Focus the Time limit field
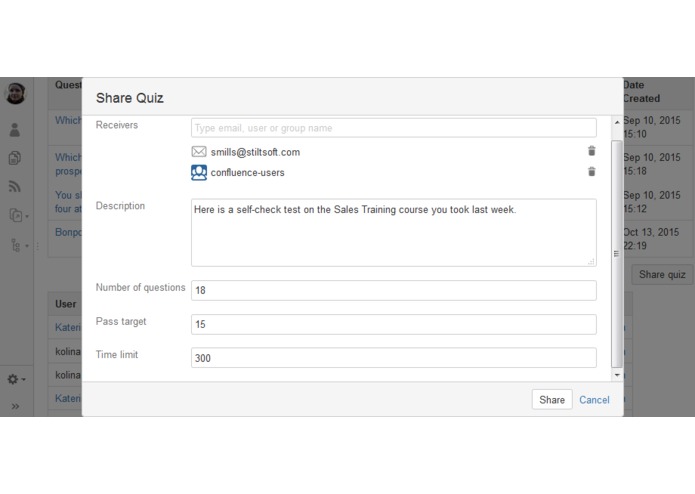The width and height of the screenshot is (695, 494). [x=394, y=358]
